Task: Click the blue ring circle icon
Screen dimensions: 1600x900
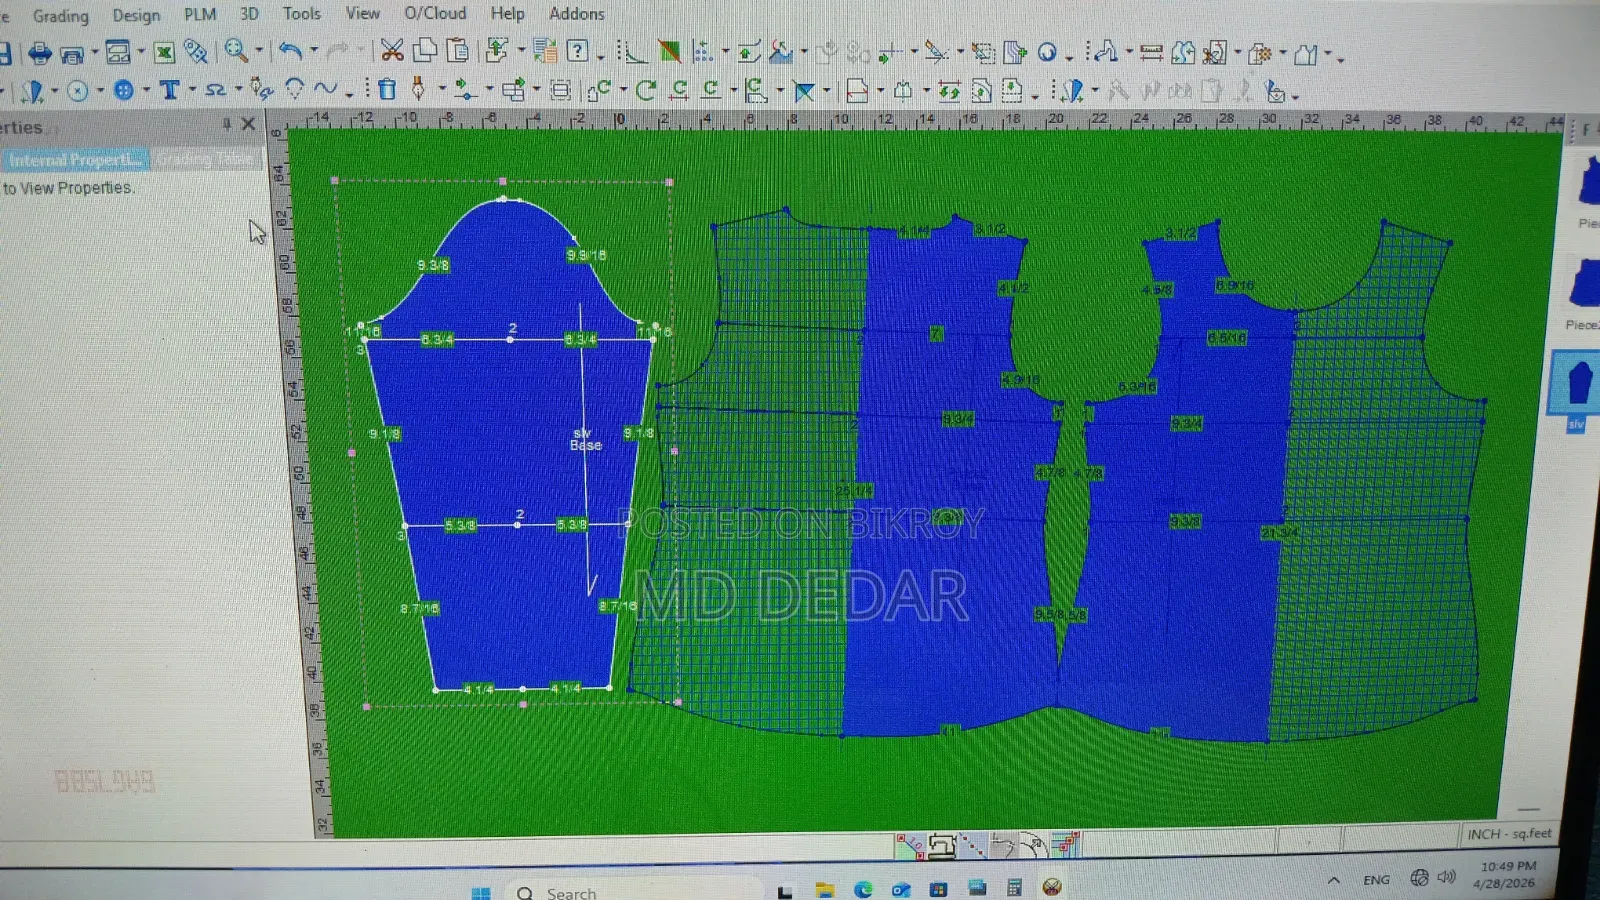Action: pos(1047,52)
